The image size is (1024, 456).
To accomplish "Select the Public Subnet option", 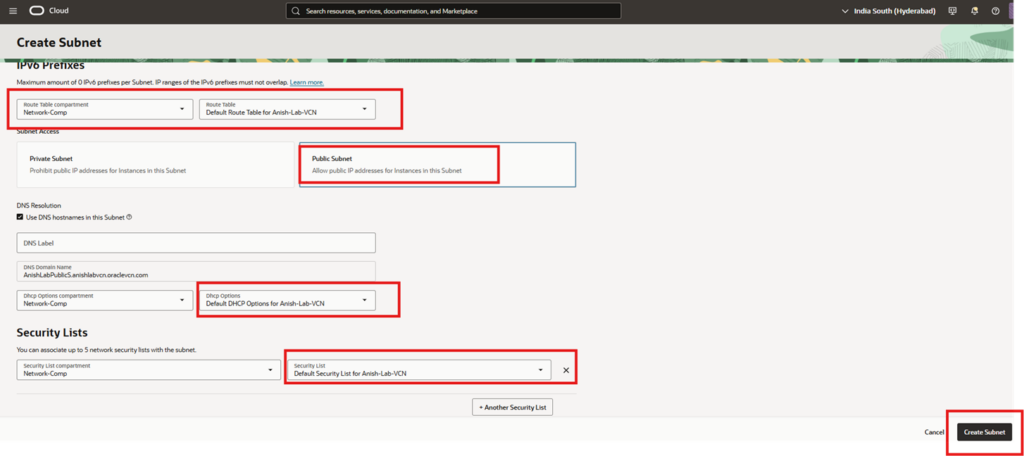I will 437,164.
